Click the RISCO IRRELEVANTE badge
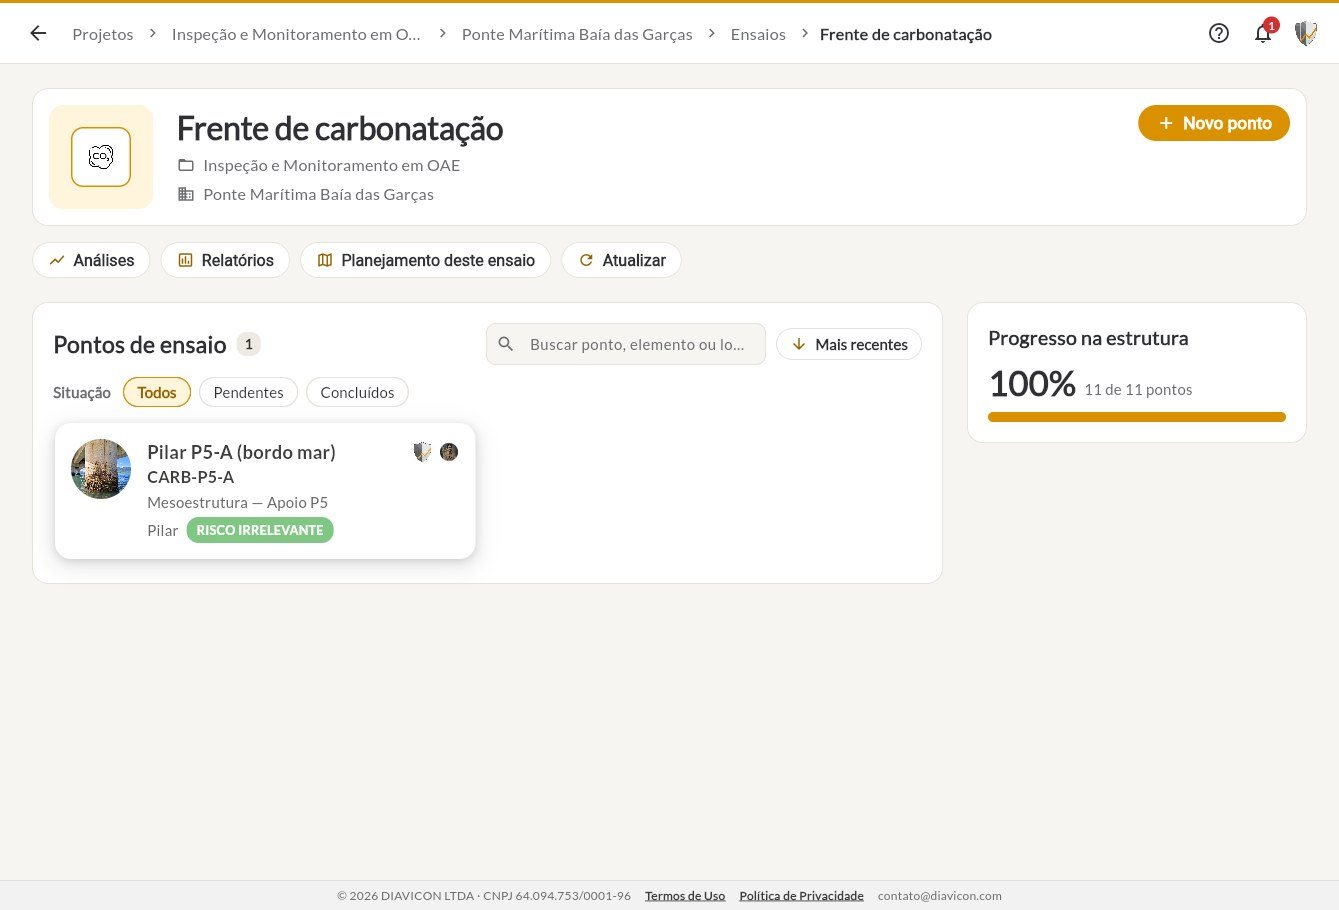The image size is (1339, 910). click(x=260, y=530)
